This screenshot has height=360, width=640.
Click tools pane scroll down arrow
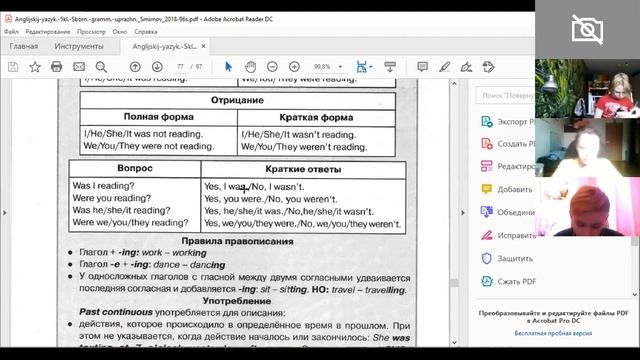pos(635,294)
